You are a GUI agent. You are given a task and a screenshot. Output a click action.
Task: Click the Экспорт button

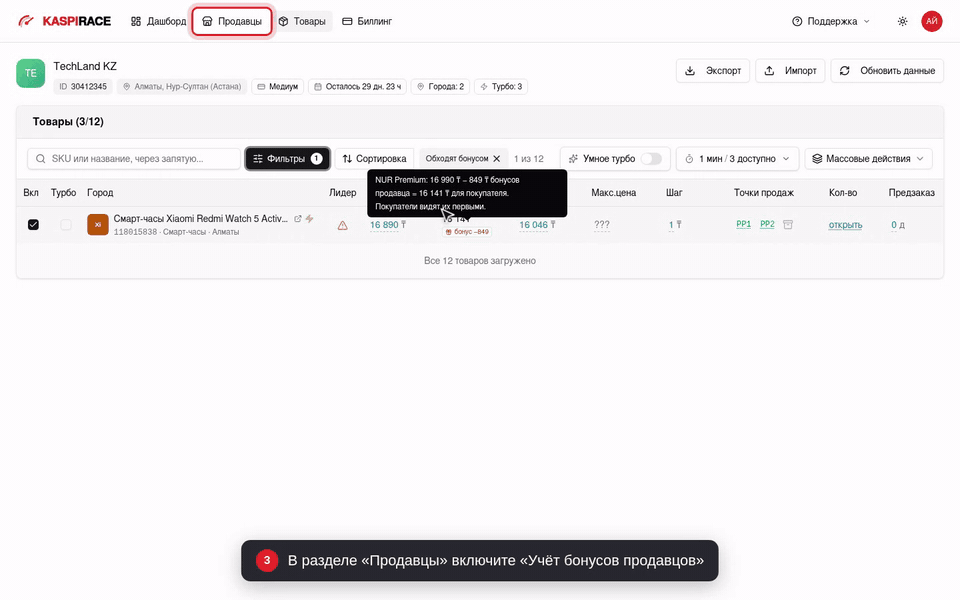tap(713, 70)
